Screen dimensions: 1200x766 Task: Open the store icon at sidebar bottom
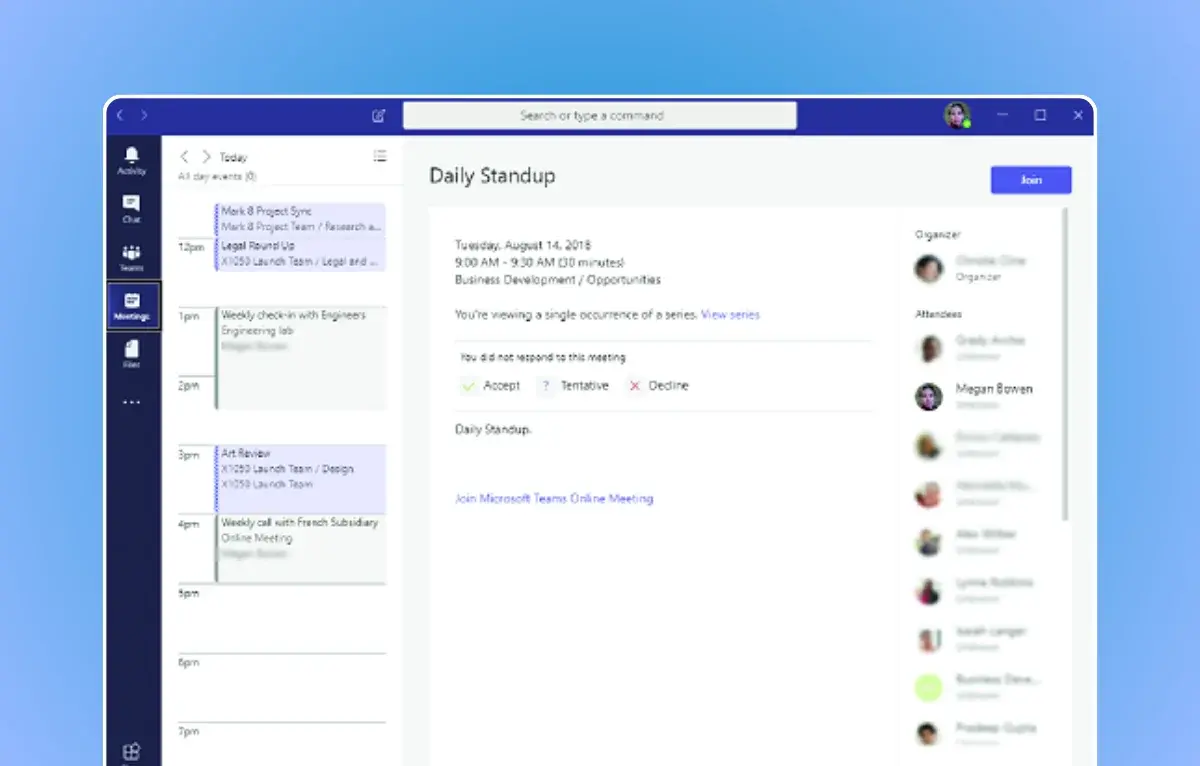pos(132,751)
